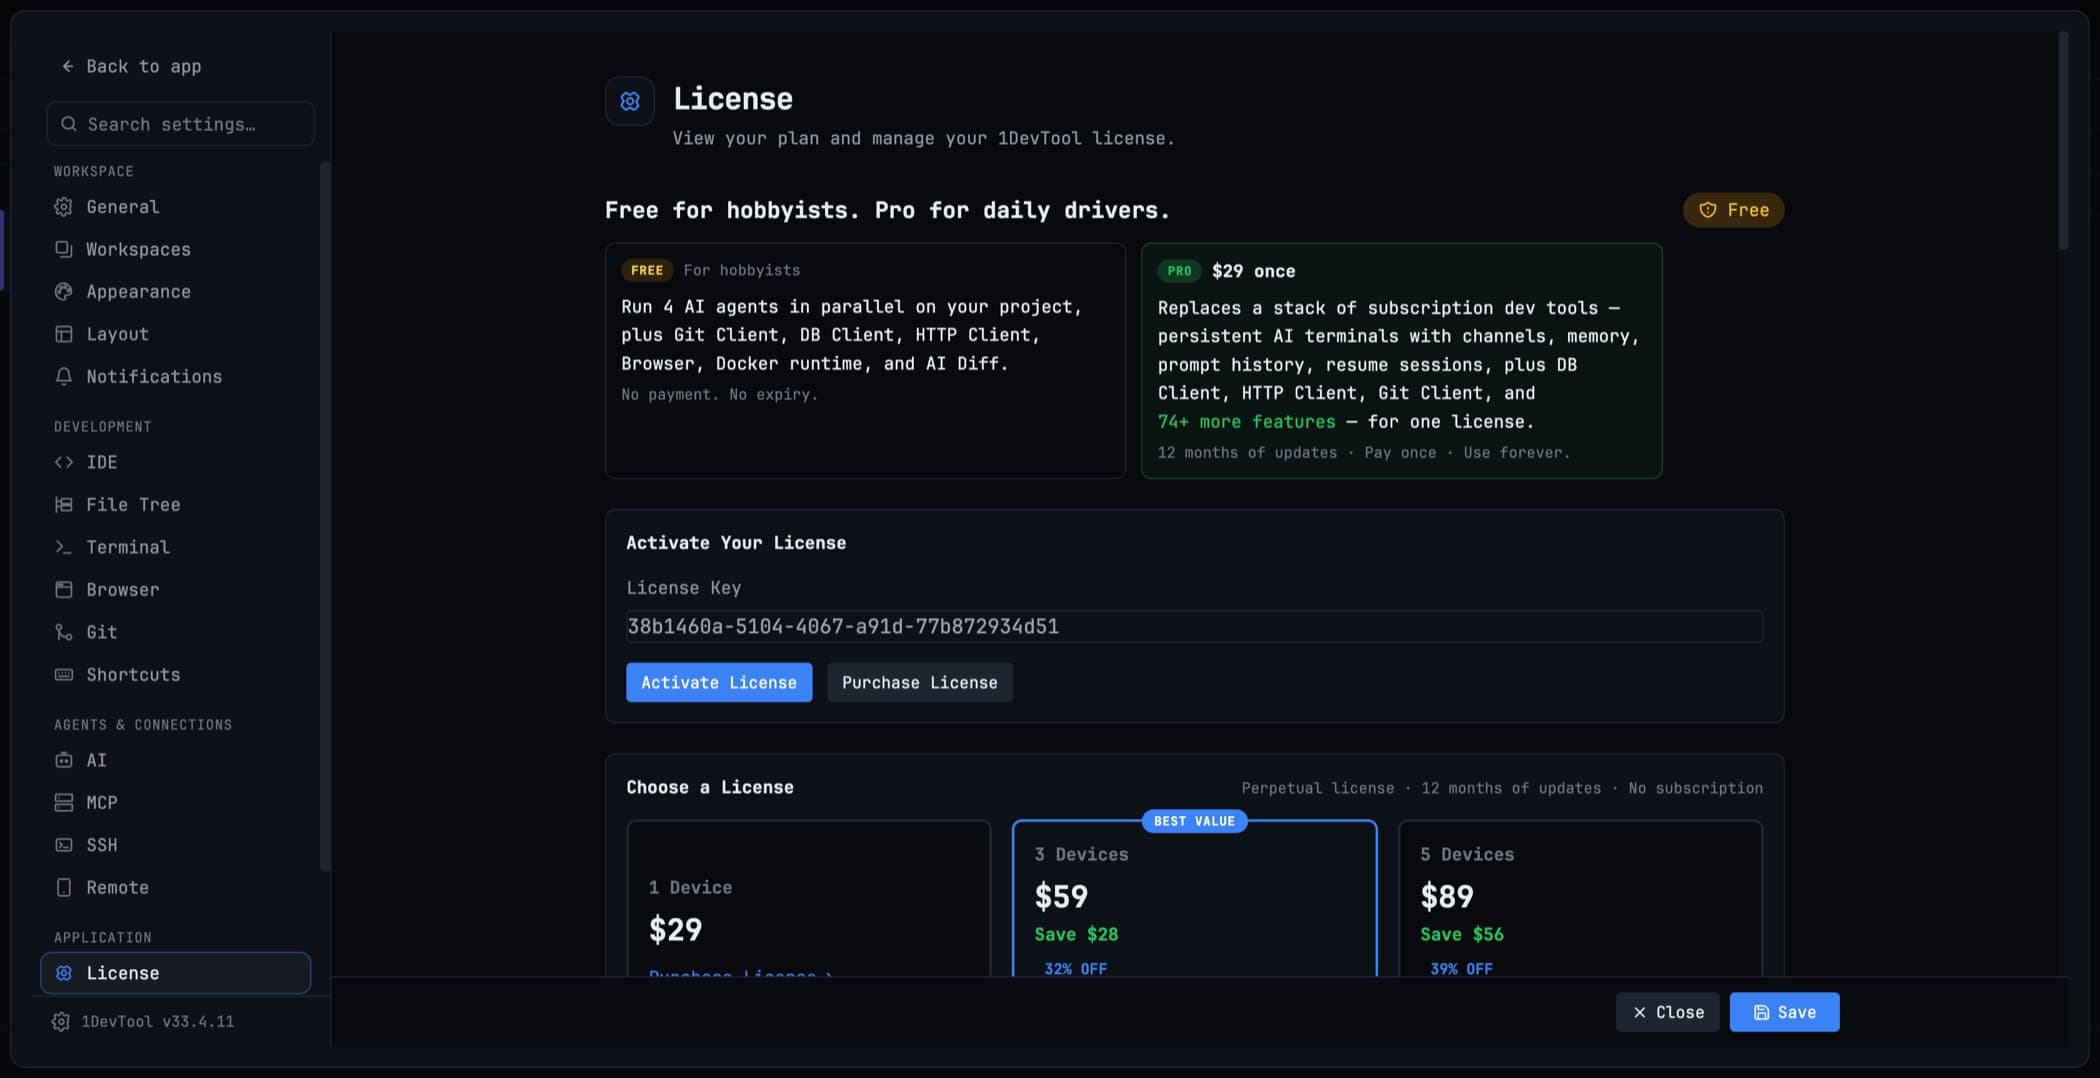Viewport: 2100px width, 1078px height.
Task: Go back to app
Action: click(131, 66)
